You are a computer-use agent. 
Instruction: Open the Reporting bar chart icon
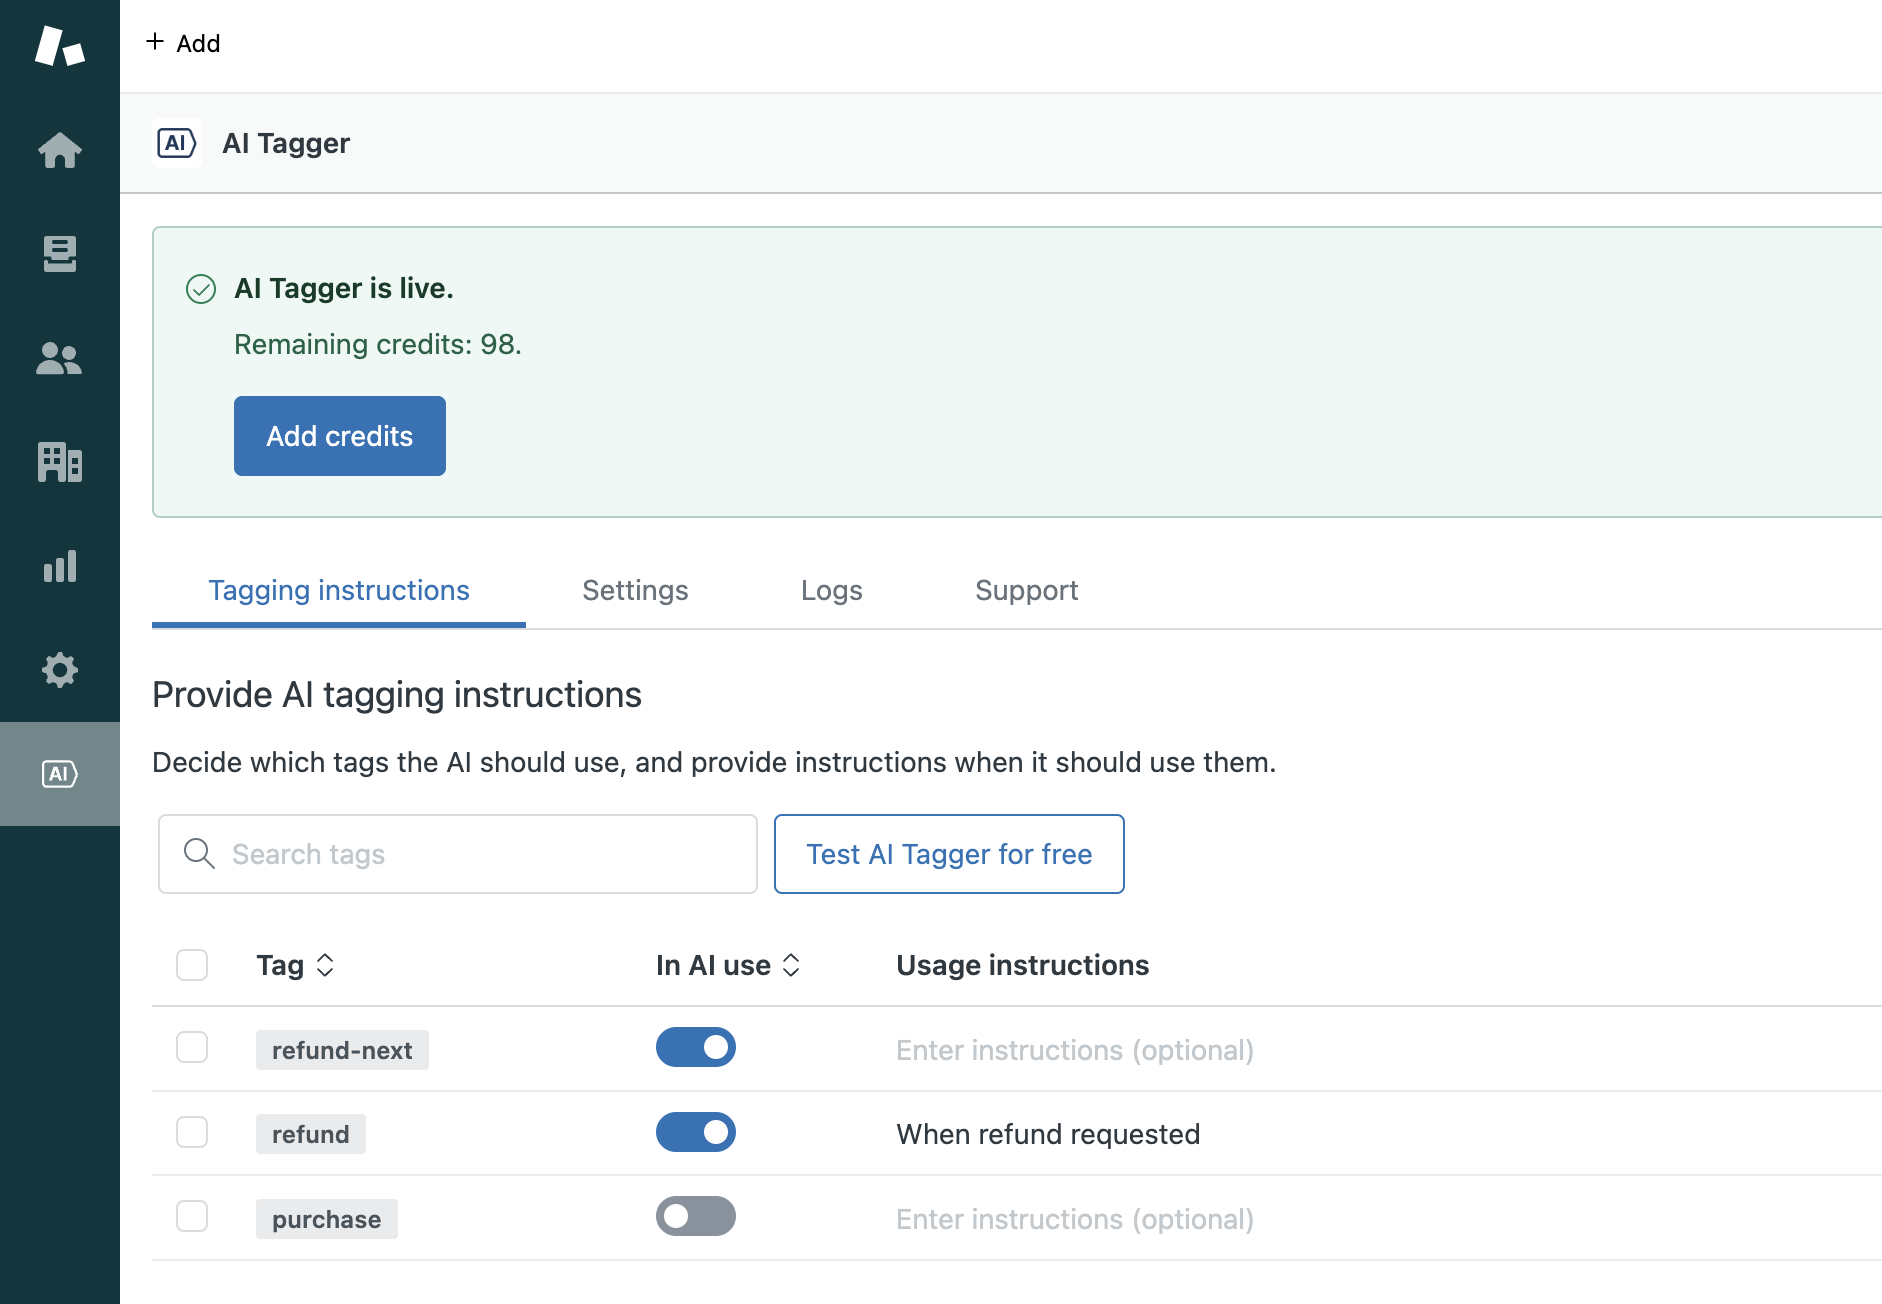(60, 566)
